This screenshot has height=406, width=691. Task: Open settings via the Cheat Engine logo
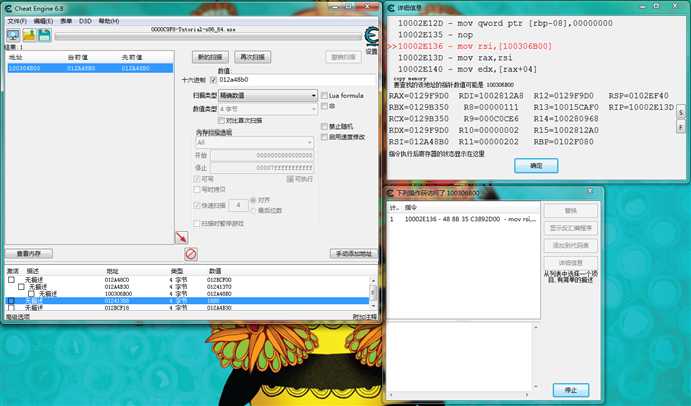pos(372,37)
